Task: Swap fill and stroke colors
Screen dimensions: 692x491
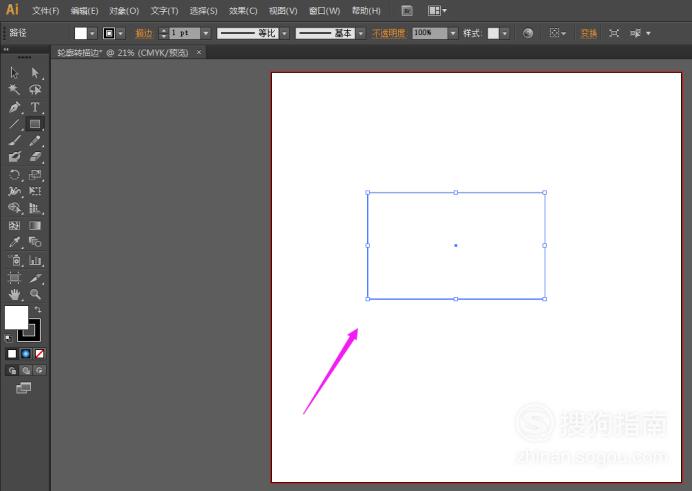Action: [38, 310]
